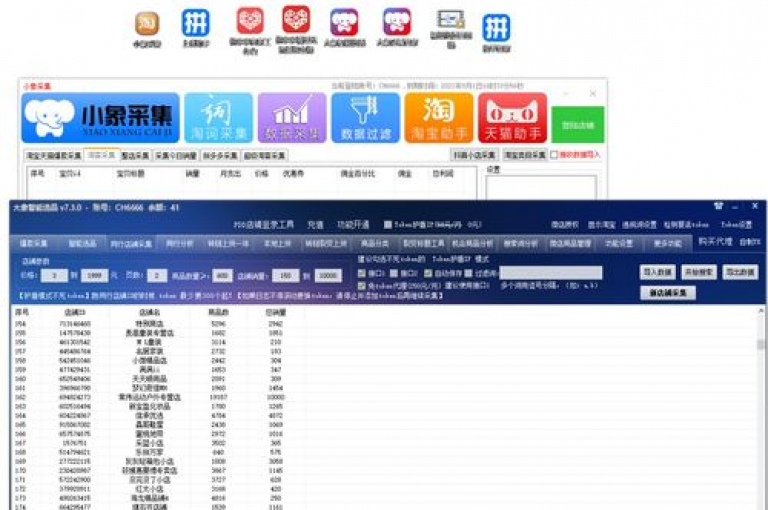Click the skin shirt icon in the blue title bar
This screenshot has height=510, width=768.
719,206
